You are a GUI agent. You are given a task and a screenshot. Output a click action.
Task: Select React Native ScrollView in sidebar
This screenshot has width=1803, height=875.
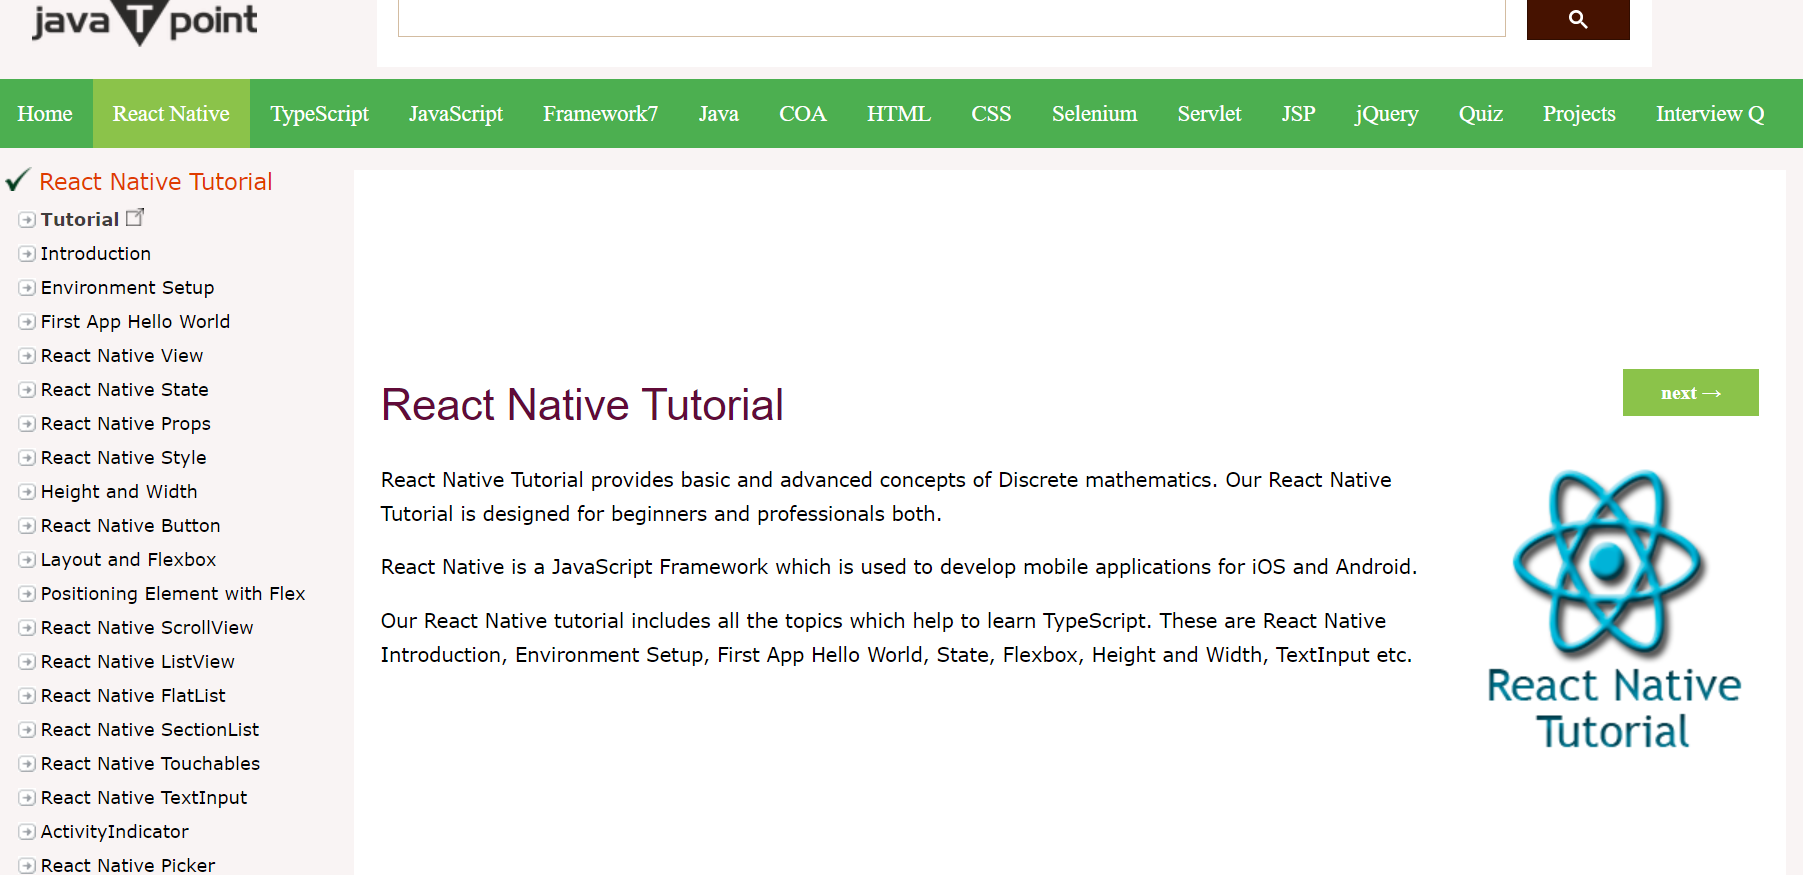click(x=147, y=628)
